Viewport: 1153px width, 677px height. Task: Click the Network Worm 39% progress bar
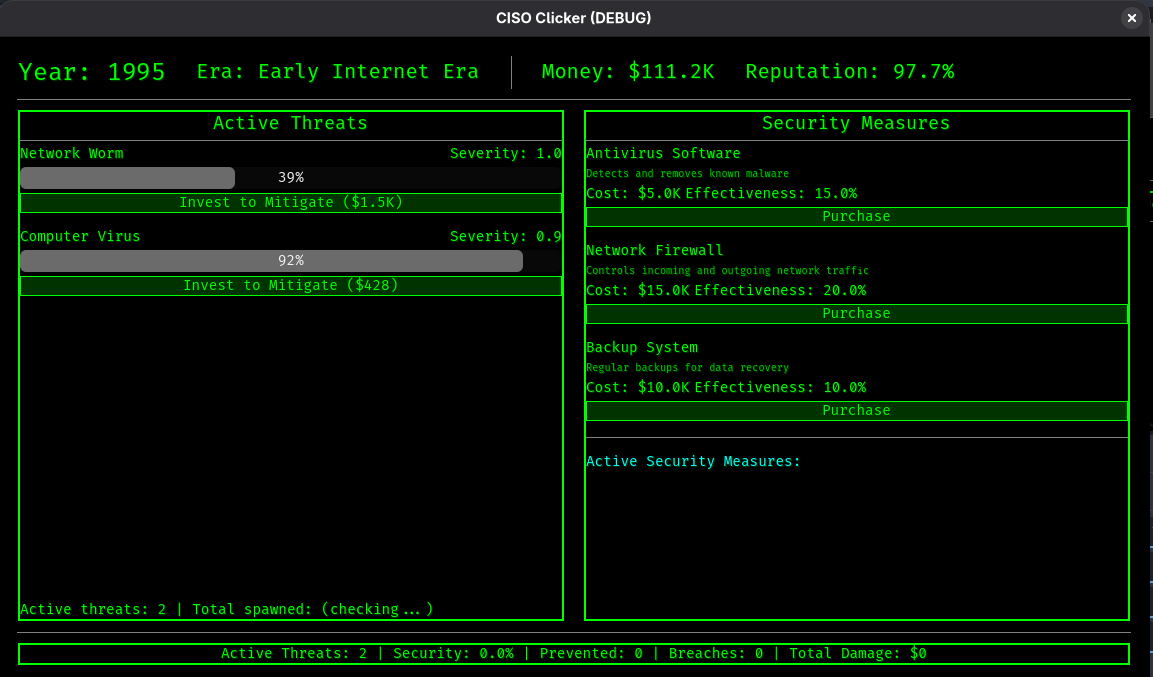290,178
